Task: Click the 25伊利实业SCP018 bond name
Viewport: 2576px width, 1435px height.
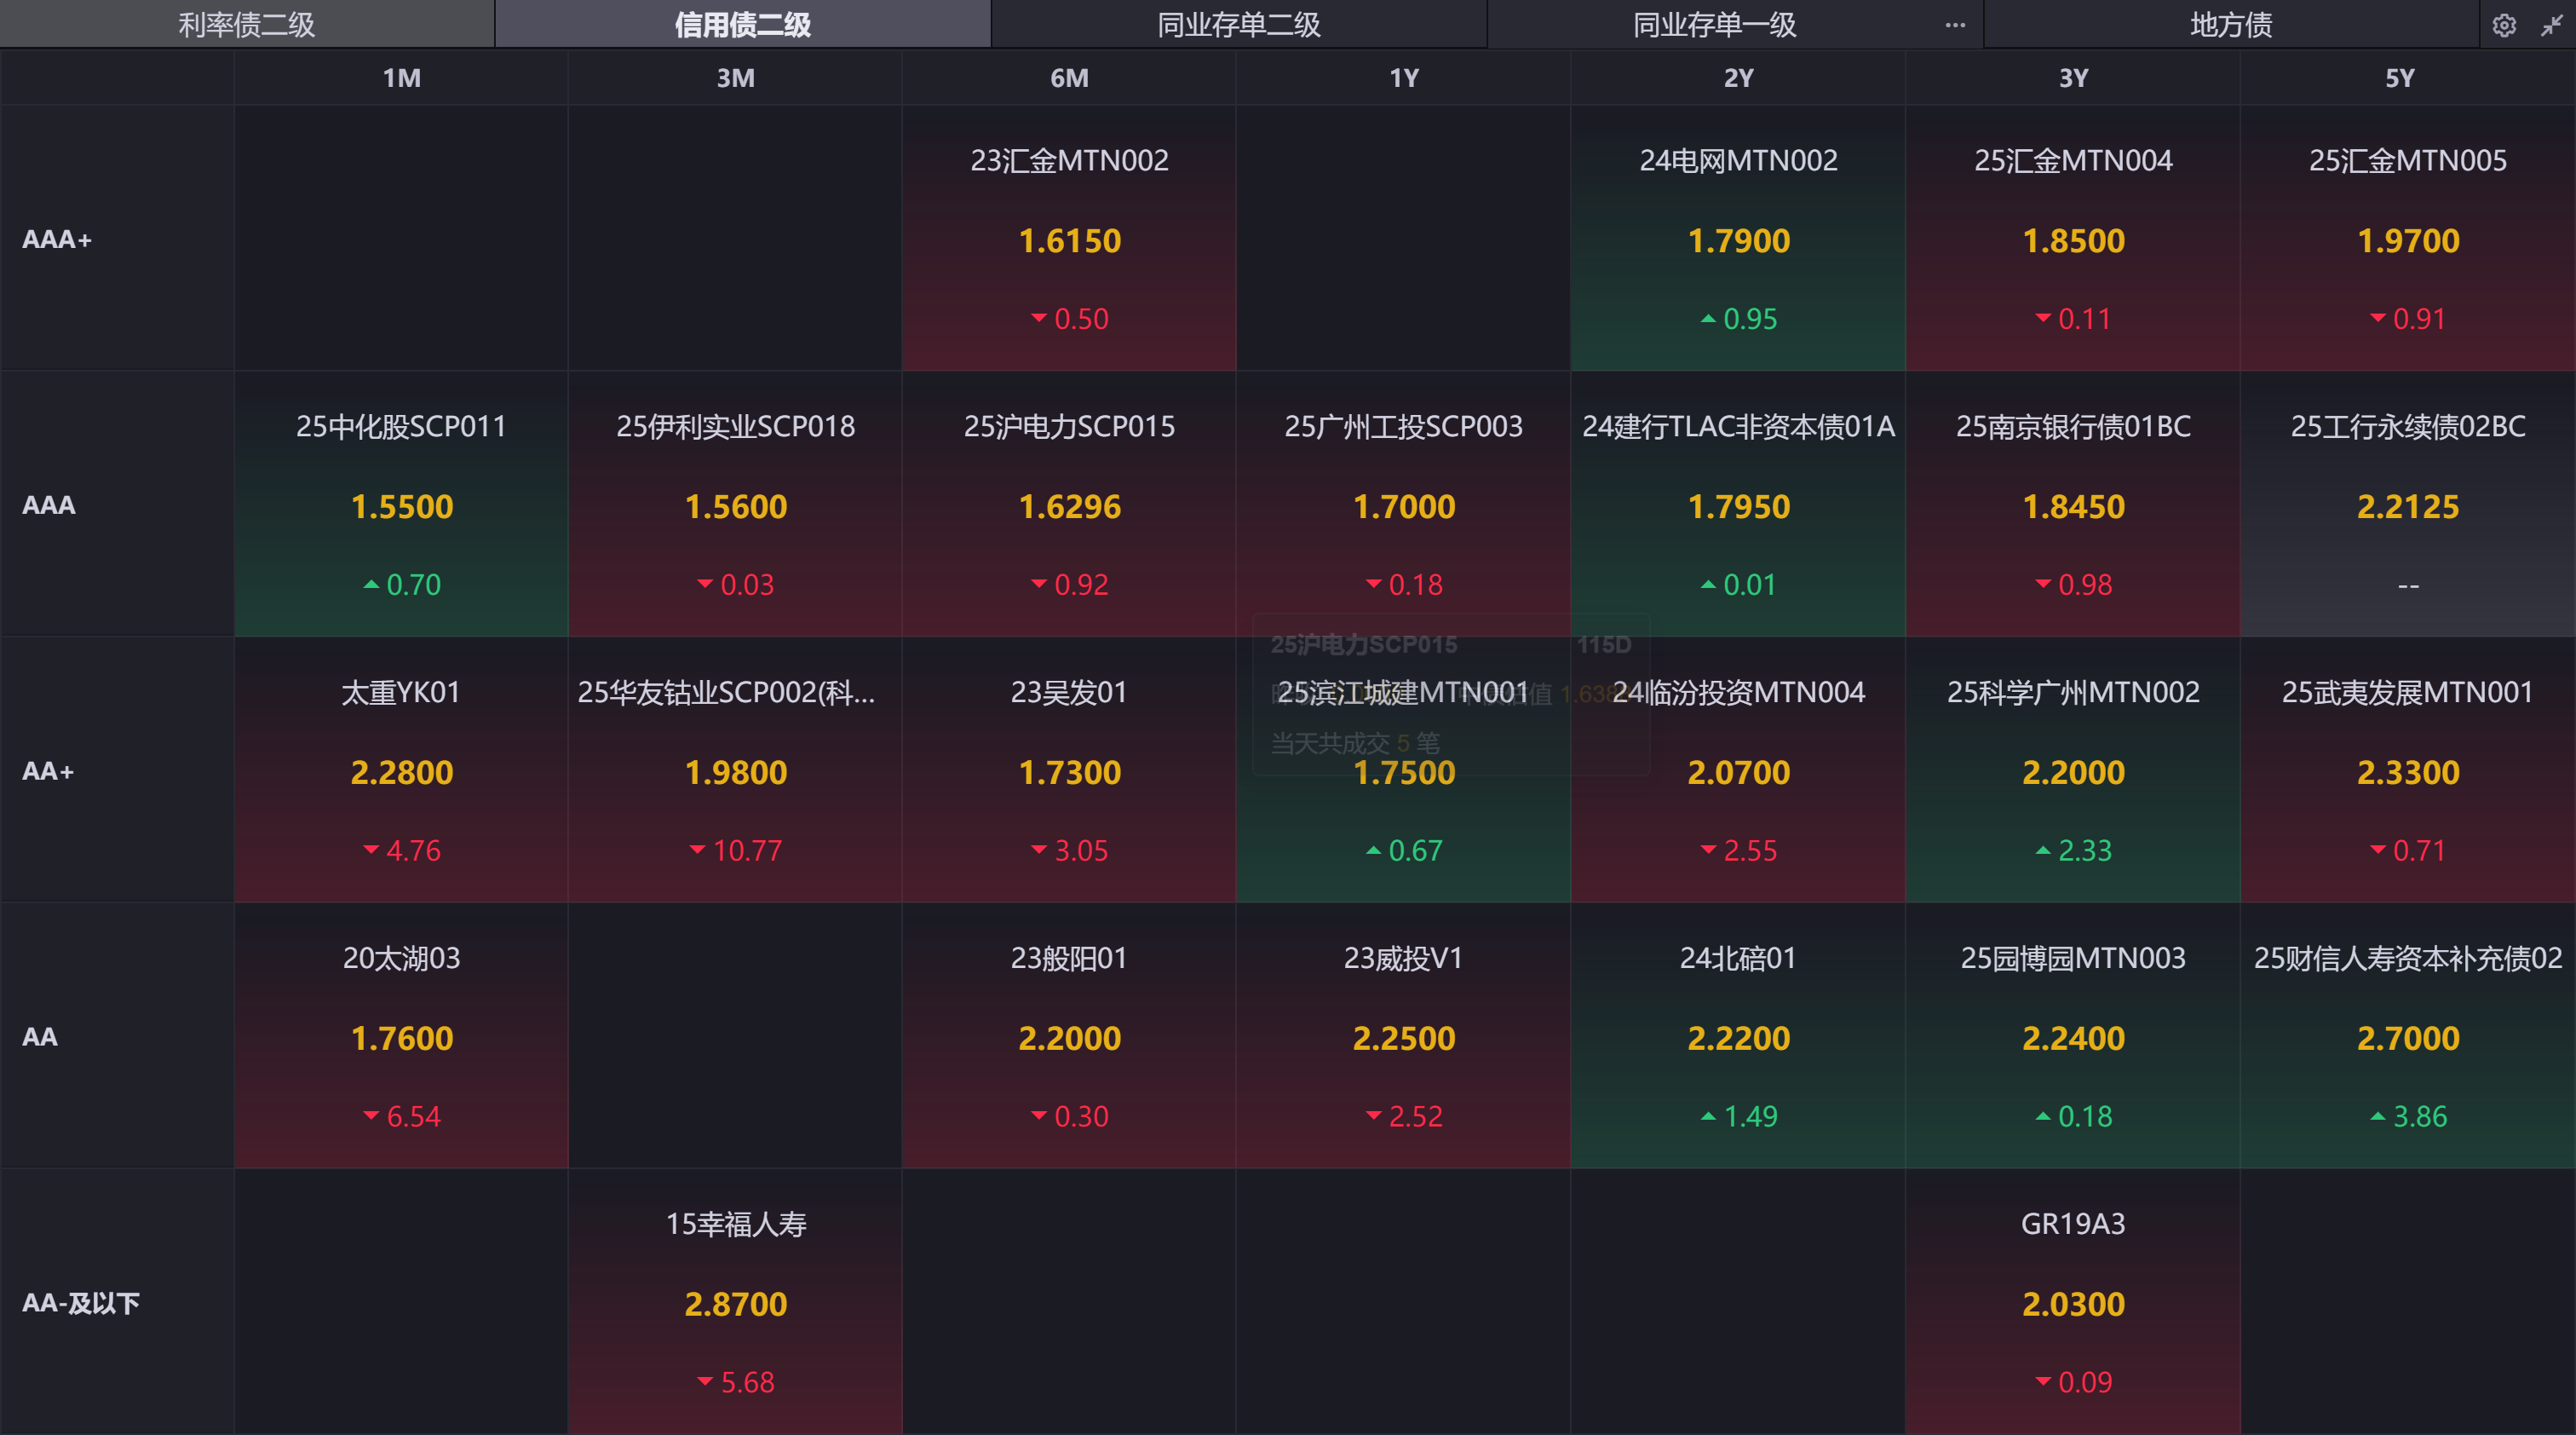Action: [x=735, y=427]
